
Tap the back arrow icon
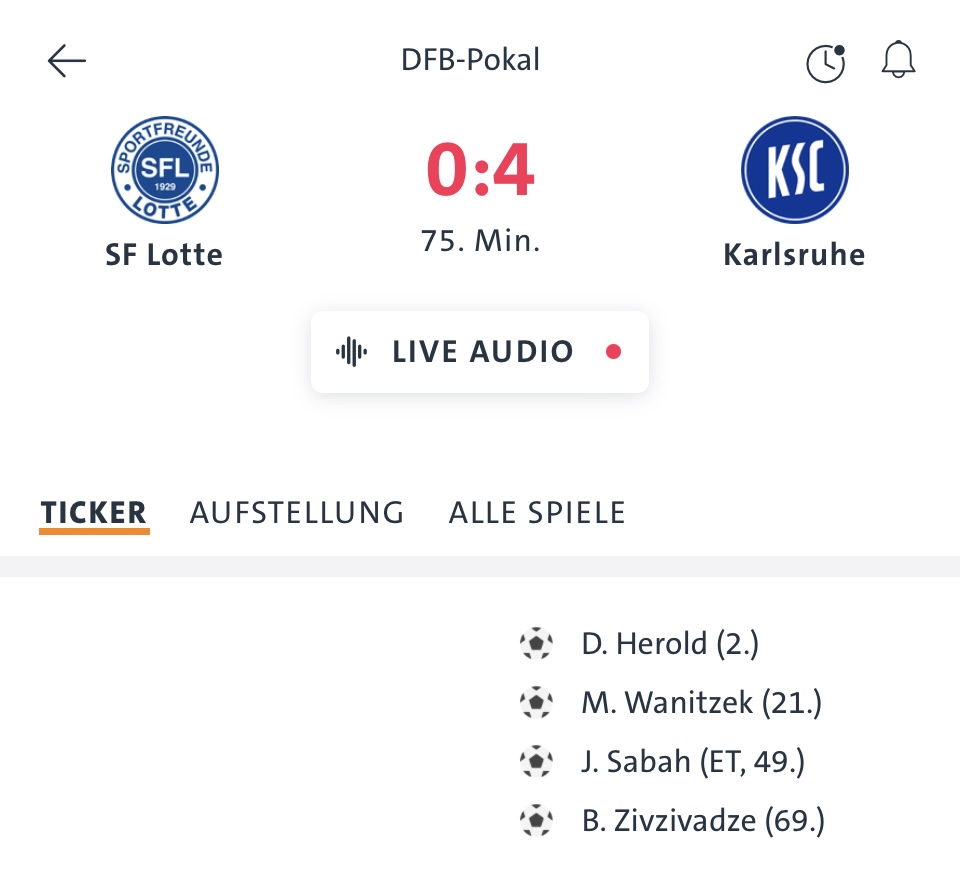[x=67, y=61]
